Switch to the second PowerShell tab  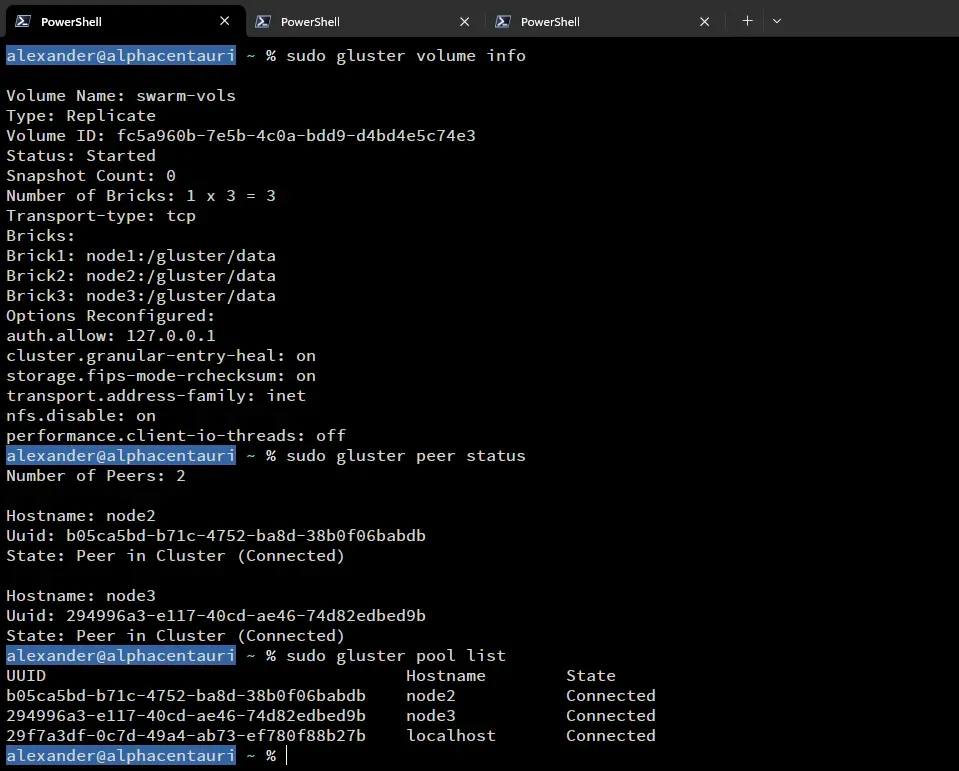pyautogui.click(x=310, y=21)
